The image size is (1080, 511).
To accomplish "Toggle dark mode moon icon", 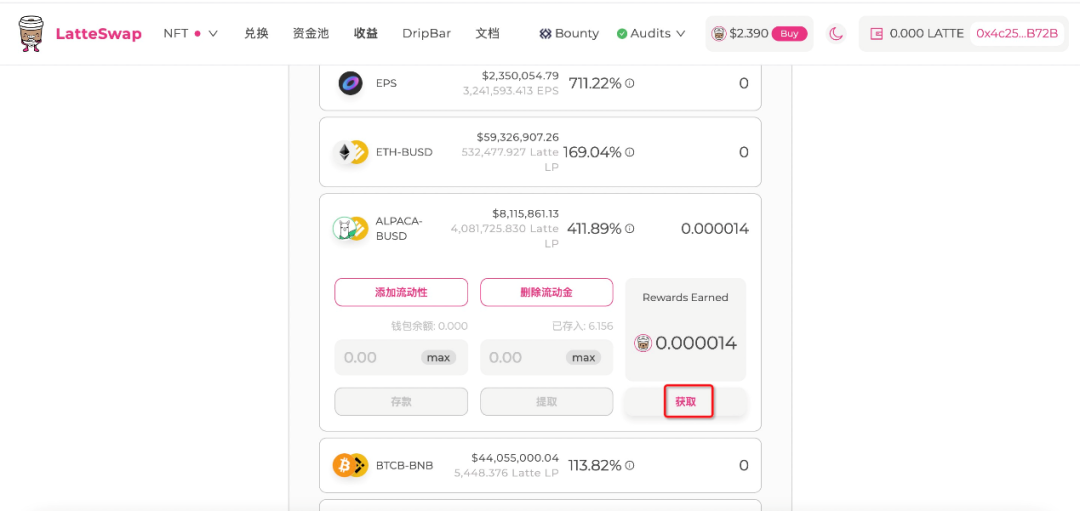I will [x=836, y=33].
